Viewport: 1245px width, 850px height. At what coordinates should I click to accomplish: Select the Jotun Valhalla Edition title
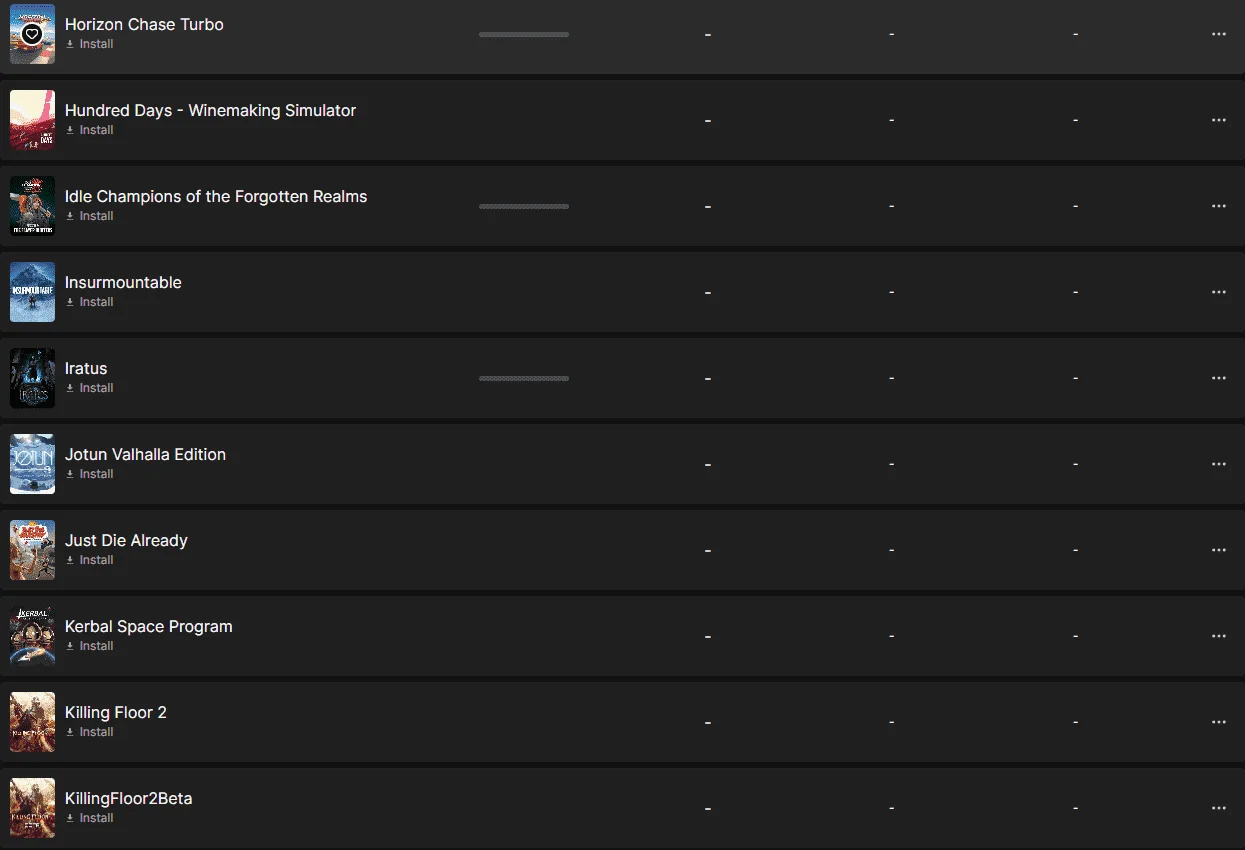tap(145, 454)
